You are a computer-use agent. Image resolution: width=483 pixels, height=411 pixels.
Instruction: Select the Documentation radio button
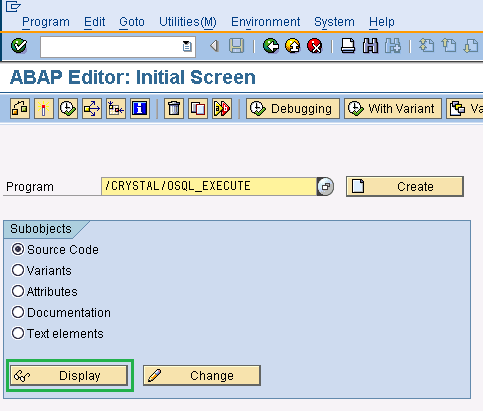click(x=18, y=312)
